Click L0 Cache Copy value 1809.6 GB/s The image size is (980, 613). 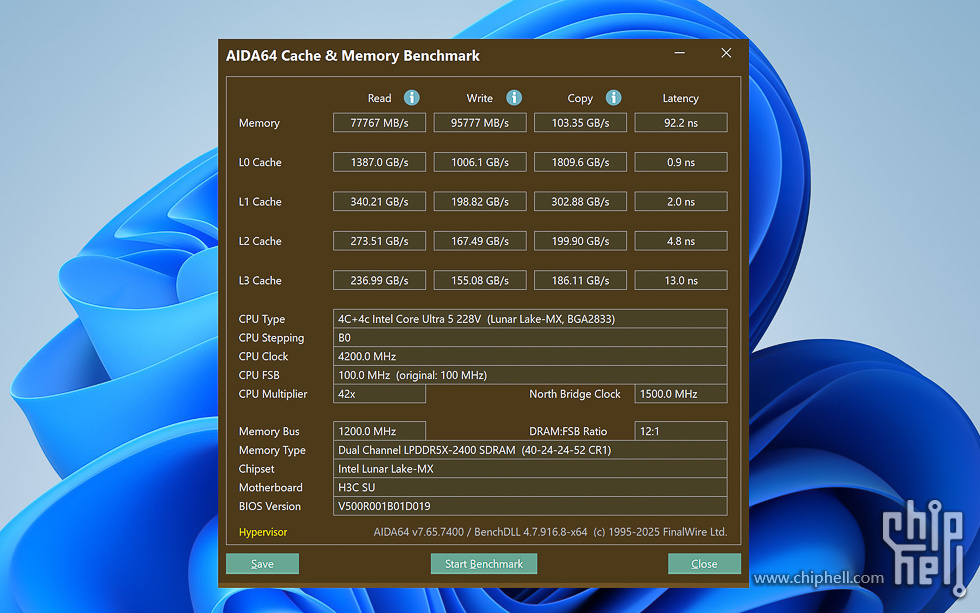(581, 162)
